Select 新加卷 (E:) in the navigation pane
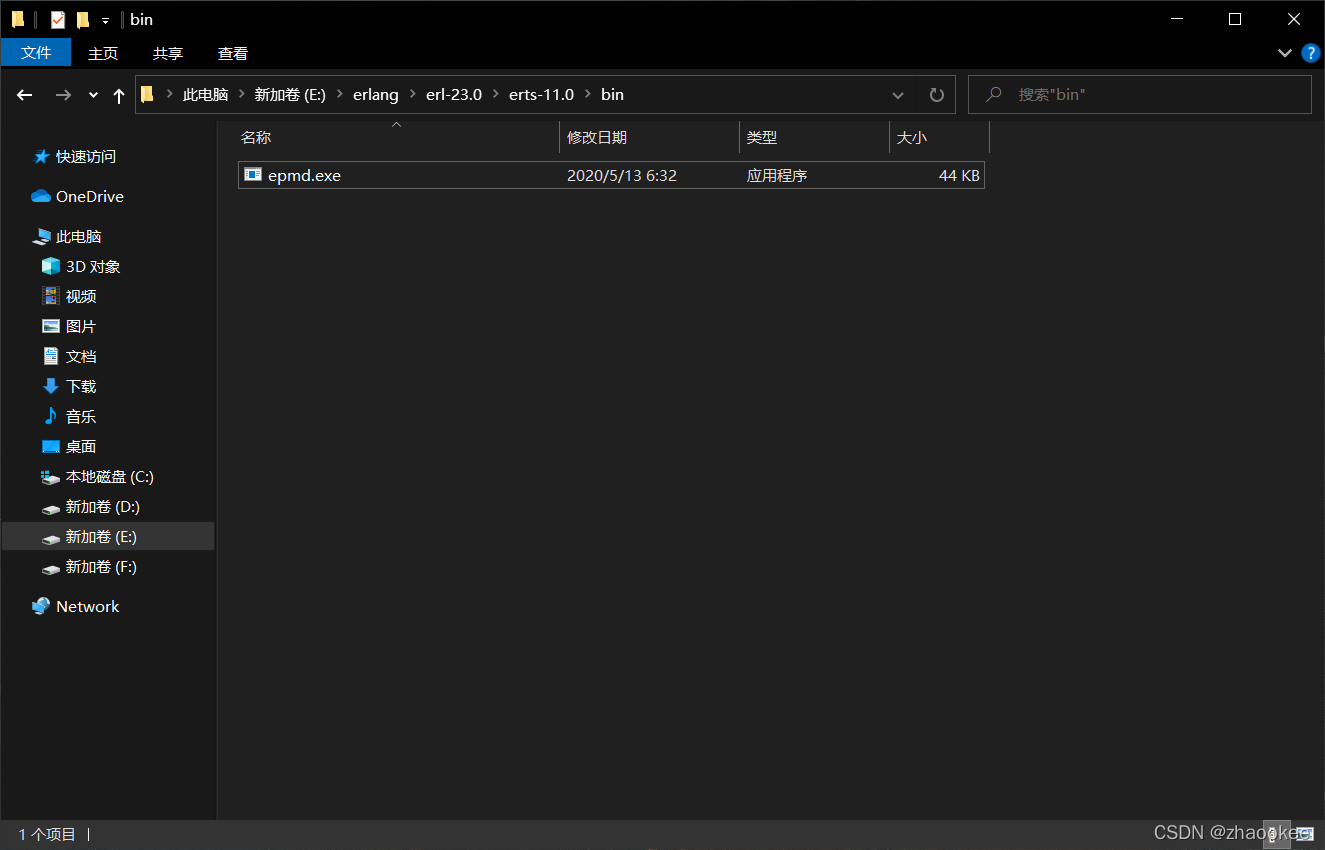Image resolution: width=1325 pixels, height=850 pixels. pos(108,537)
